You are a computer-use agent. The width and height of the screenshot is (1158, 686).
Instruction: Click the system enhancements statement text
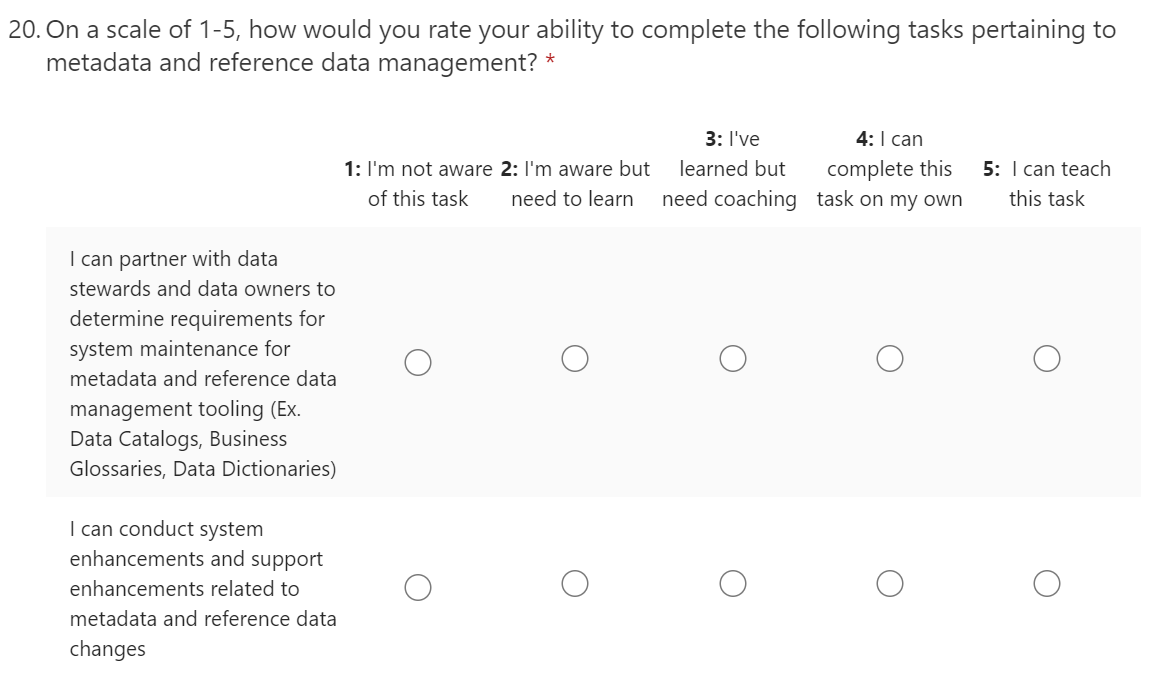pos(202,589)
